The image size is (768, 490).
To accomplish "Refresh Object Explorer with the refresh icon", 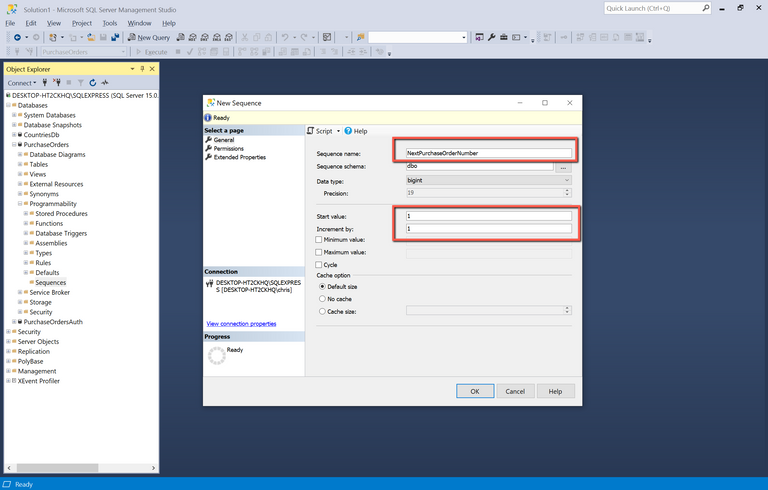I will pyautogui.click(x=93, y=83).
